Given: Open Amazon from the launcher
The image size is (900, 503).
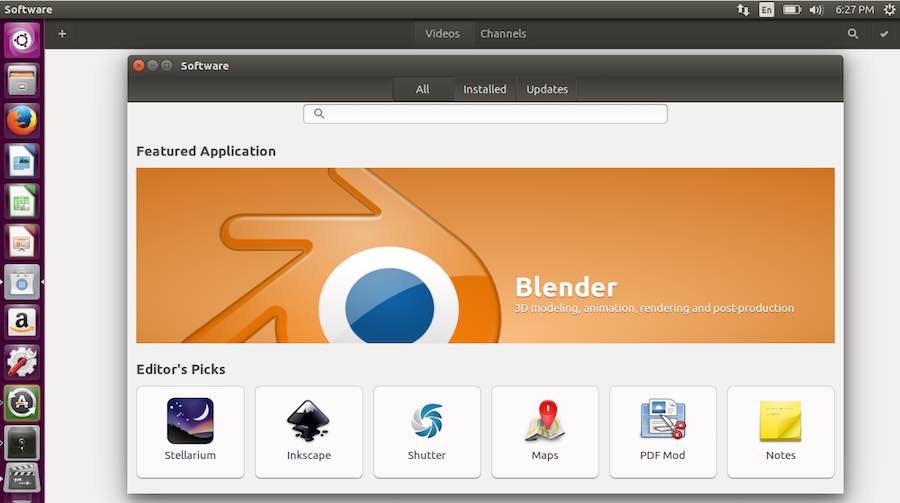Looking at the screenshot, I should coord(22,322).
